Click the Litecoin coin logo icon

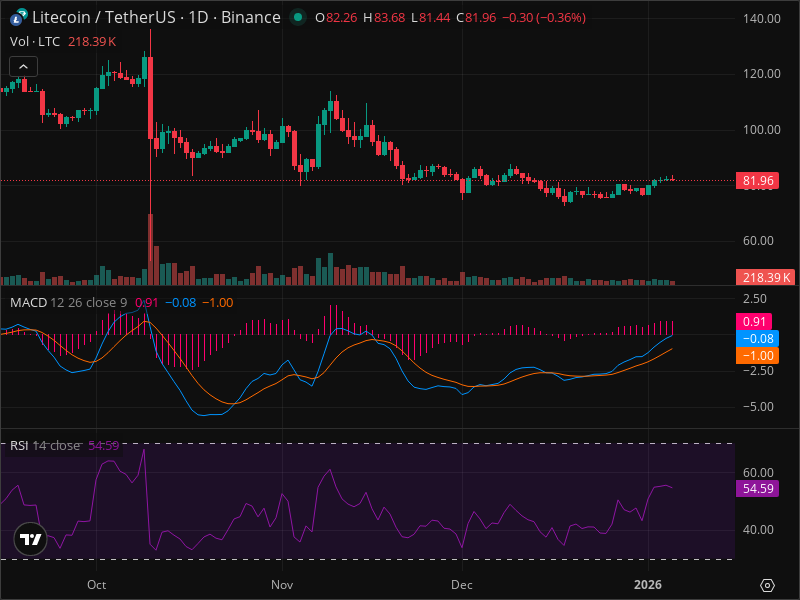18,18
